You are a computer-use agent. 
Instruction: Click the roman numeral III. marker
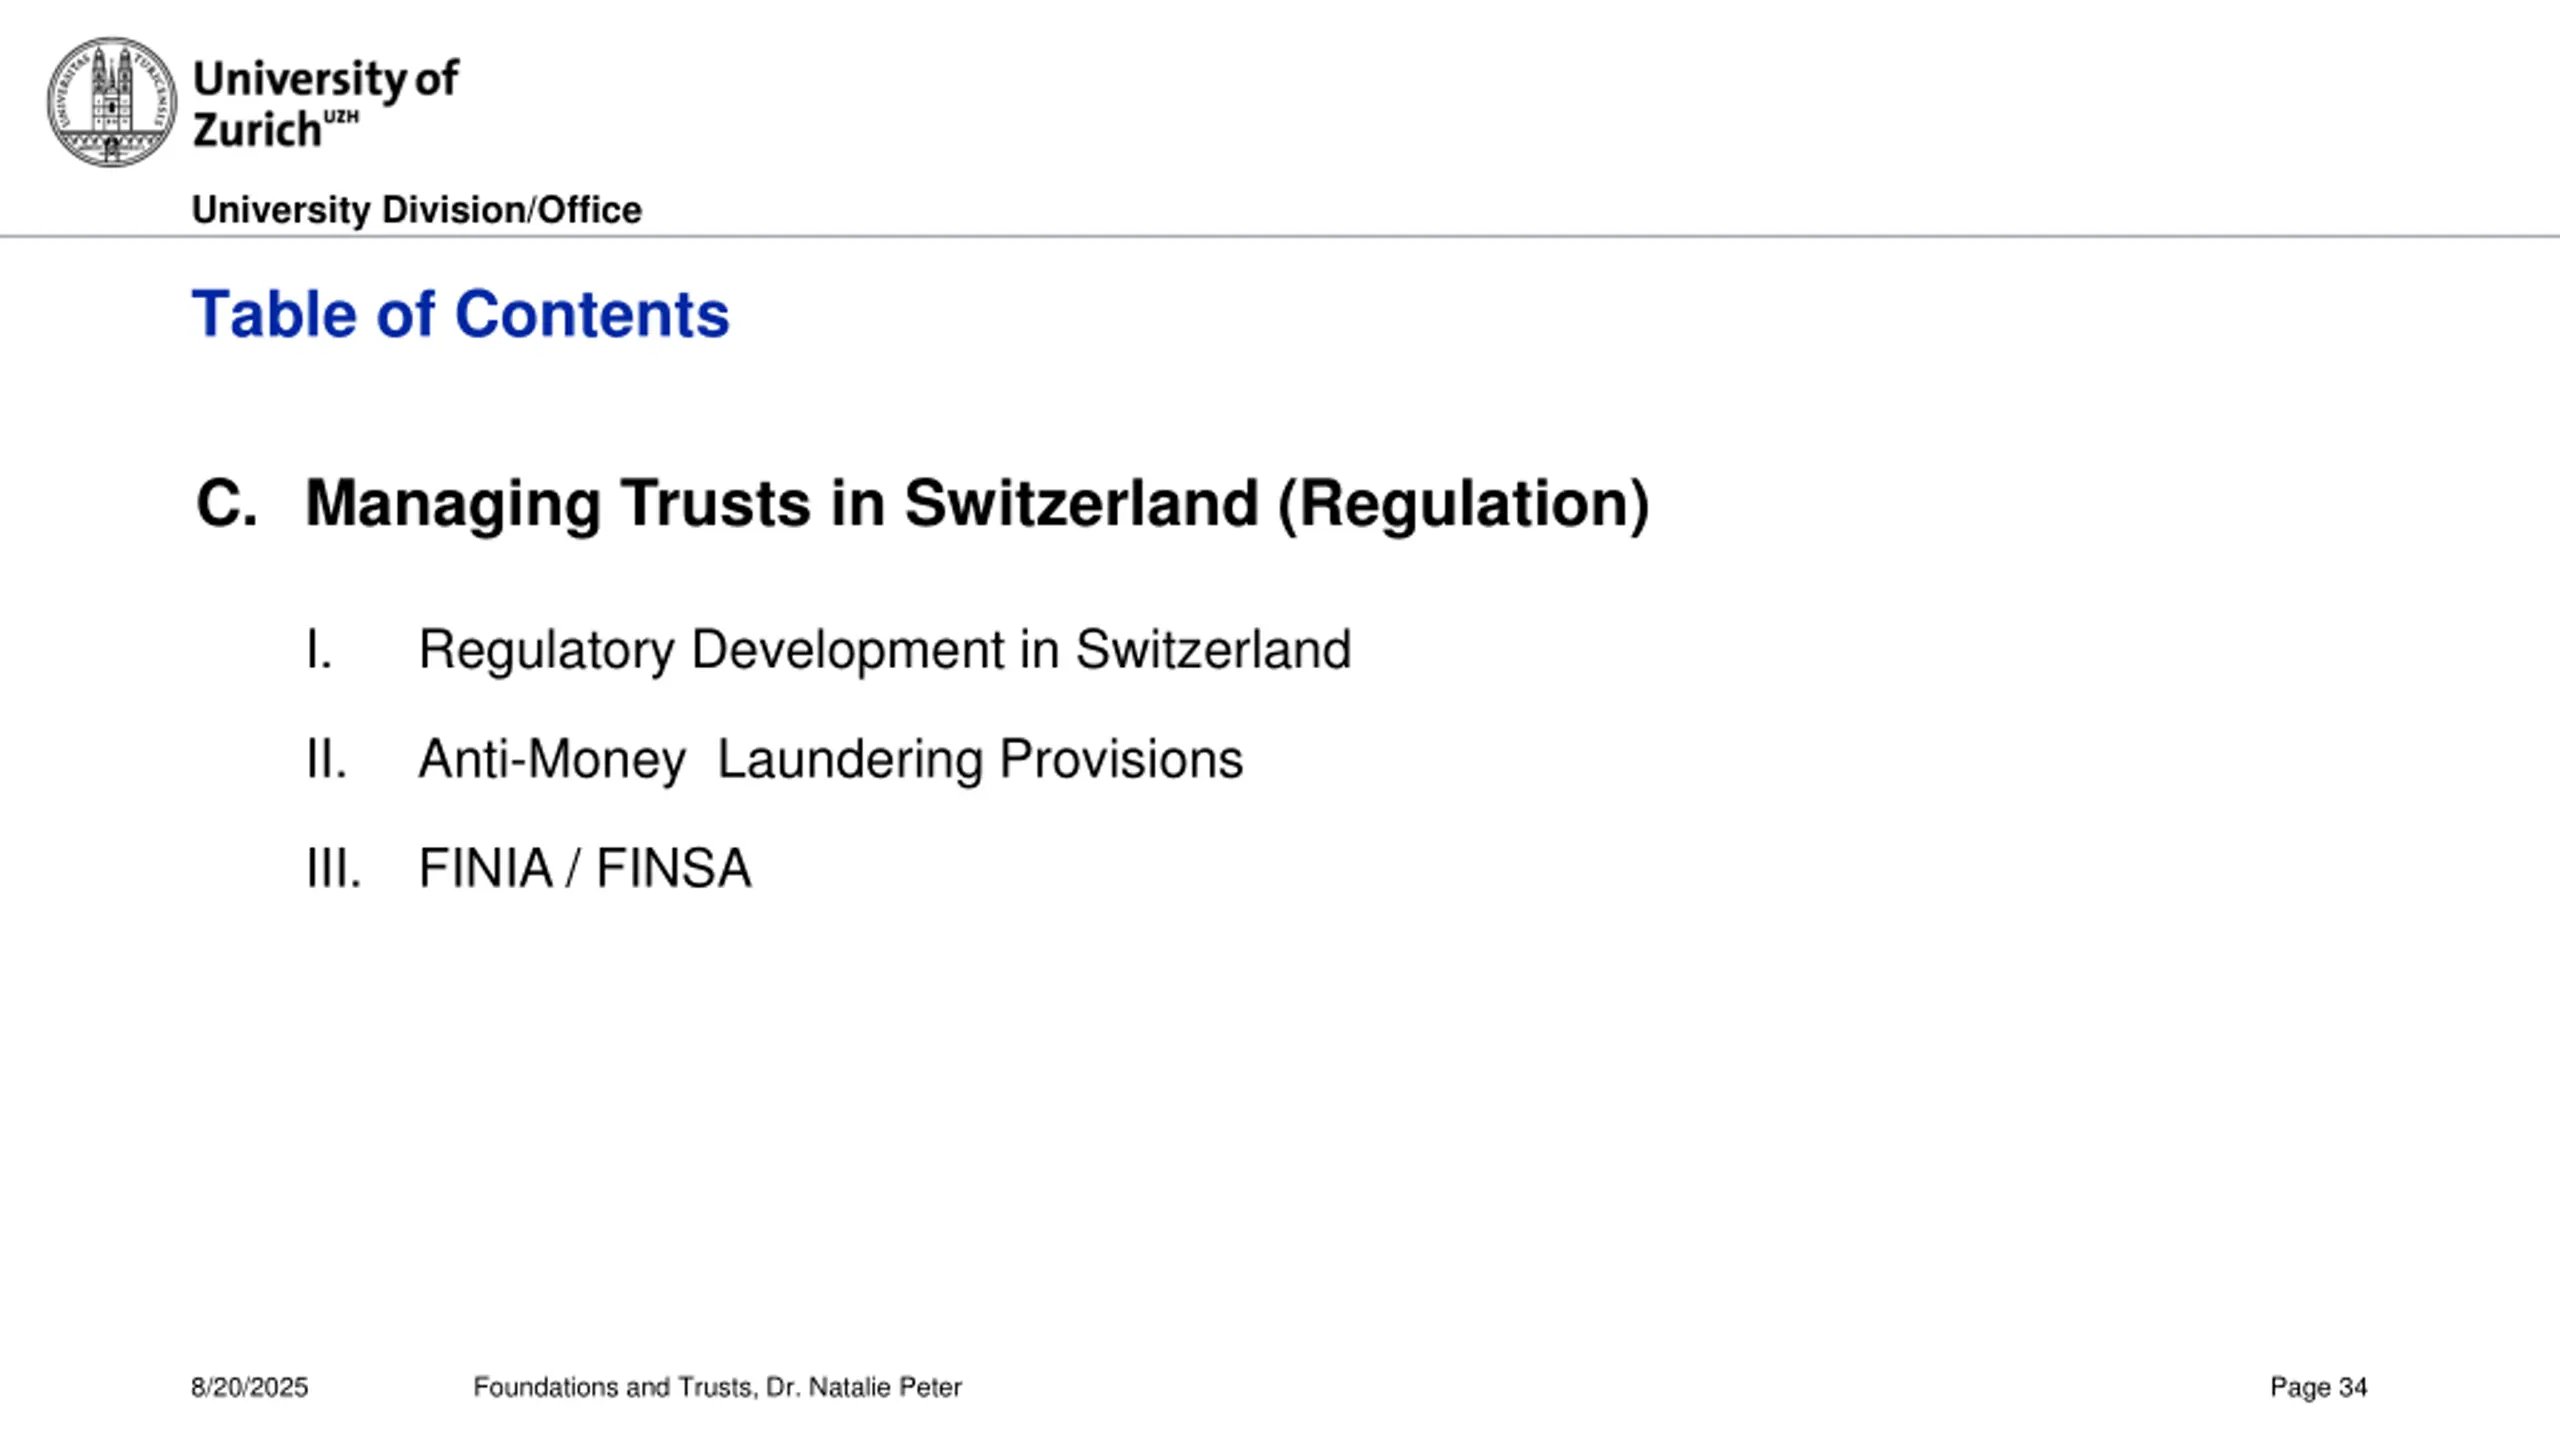(x=333, y=867)
